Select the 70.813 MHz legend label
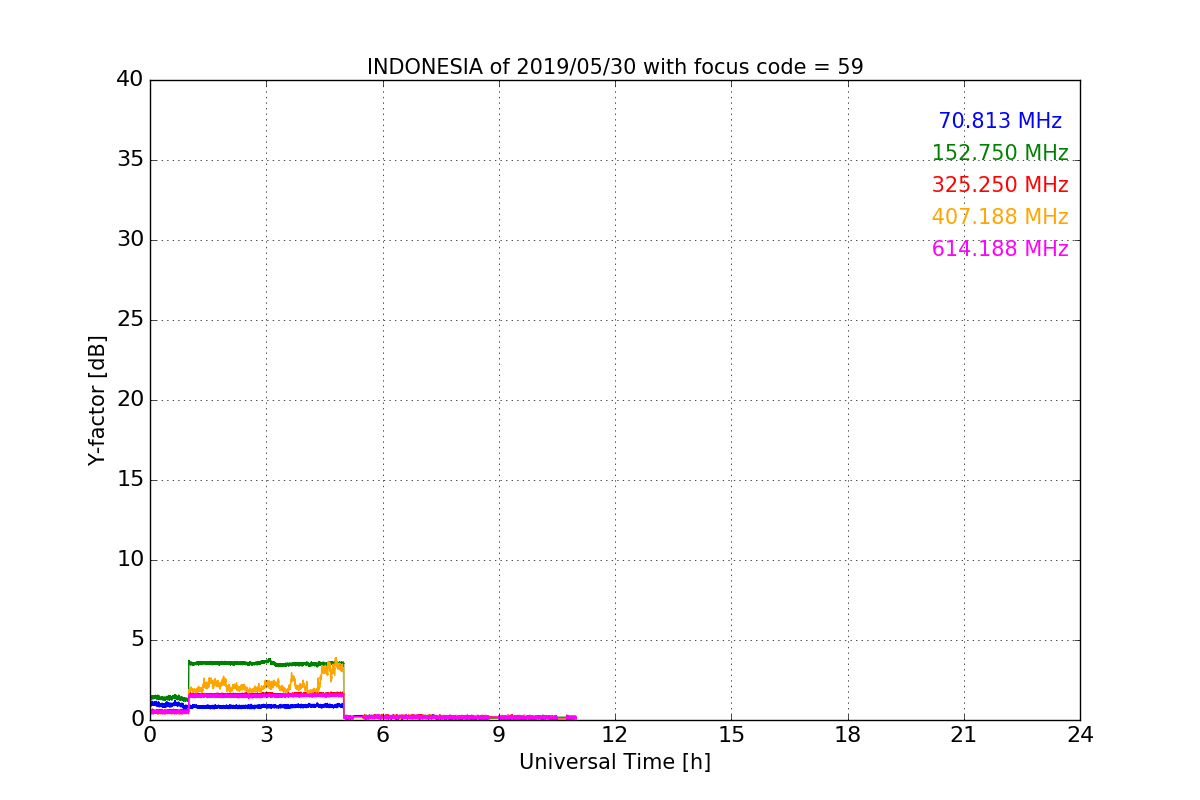Image resolution: width=1200 pixels, height=800 pixels. (1000, 121)
